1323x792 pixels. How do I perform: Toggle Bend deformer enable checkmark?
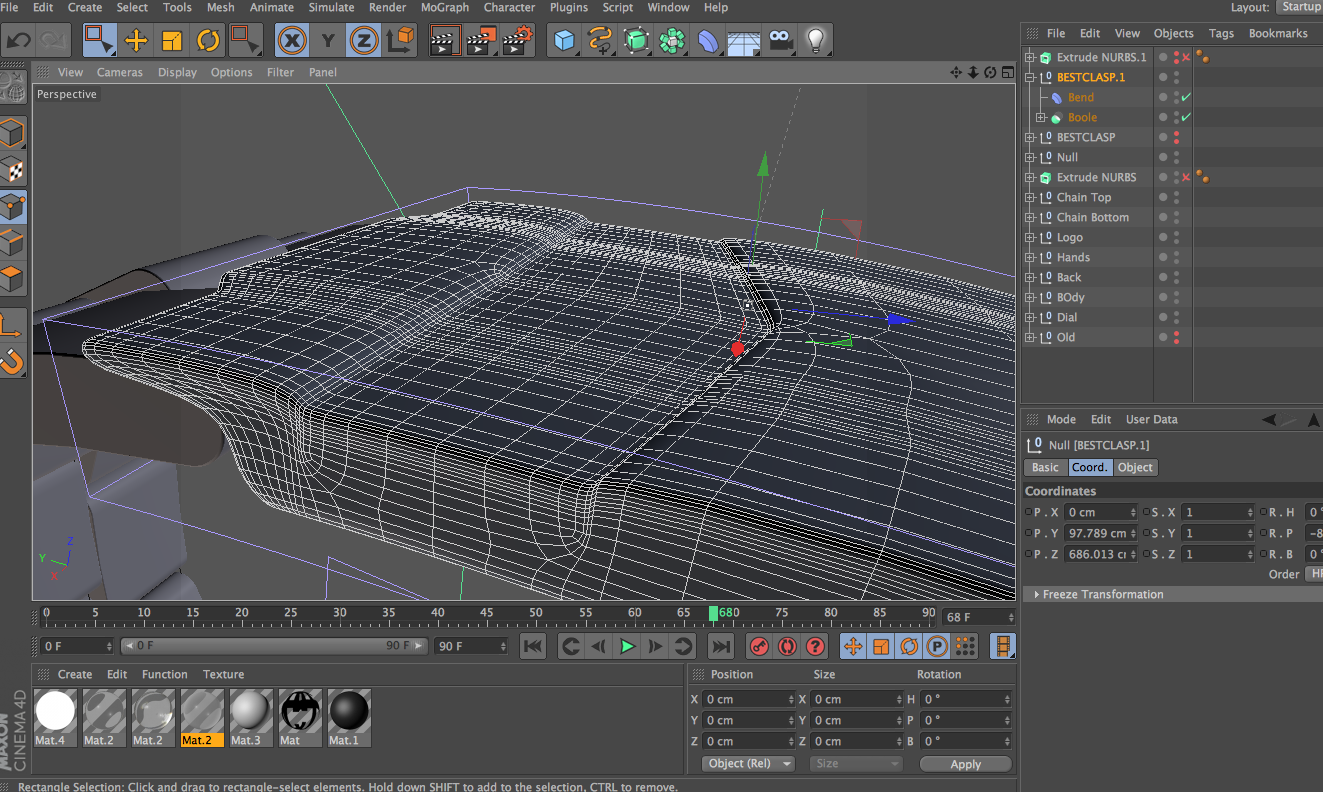click(x=1186, y=97)
